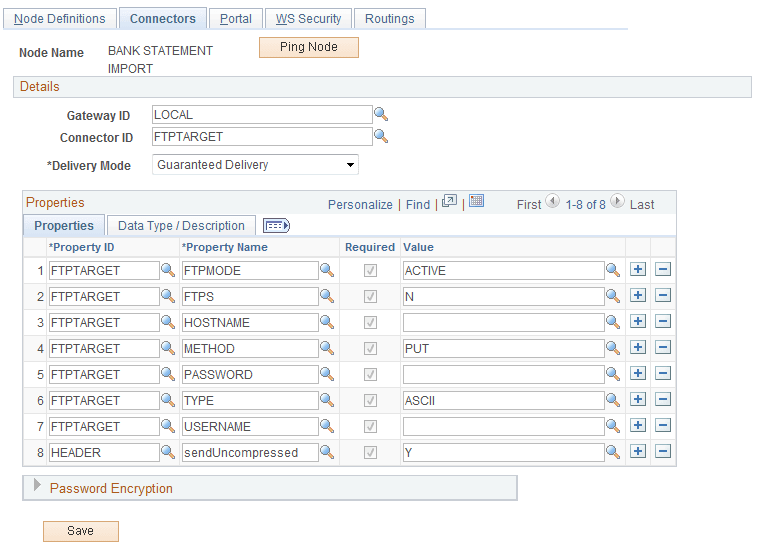This screenshot has width=758, height=547.
Task: Open Delivery Mode dropdown
Action: pos(255,165)
